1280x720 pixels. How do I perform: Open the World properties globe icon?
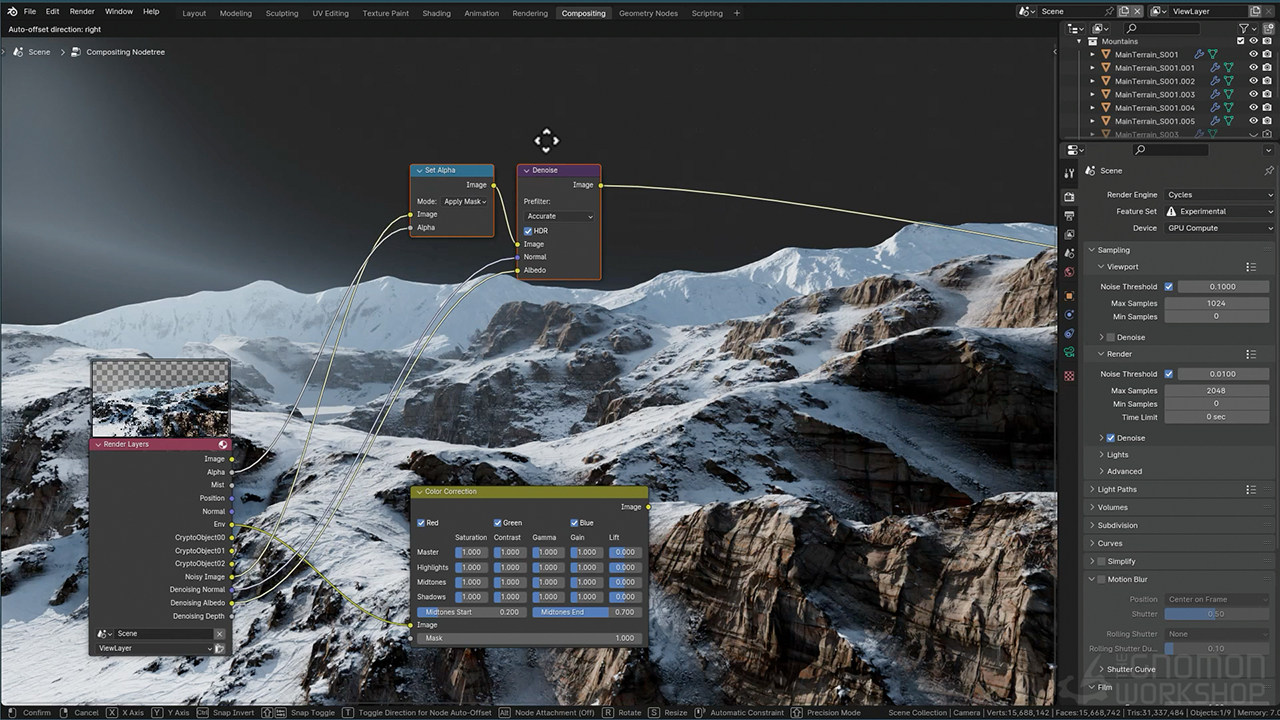click(x=1069, y=272)
